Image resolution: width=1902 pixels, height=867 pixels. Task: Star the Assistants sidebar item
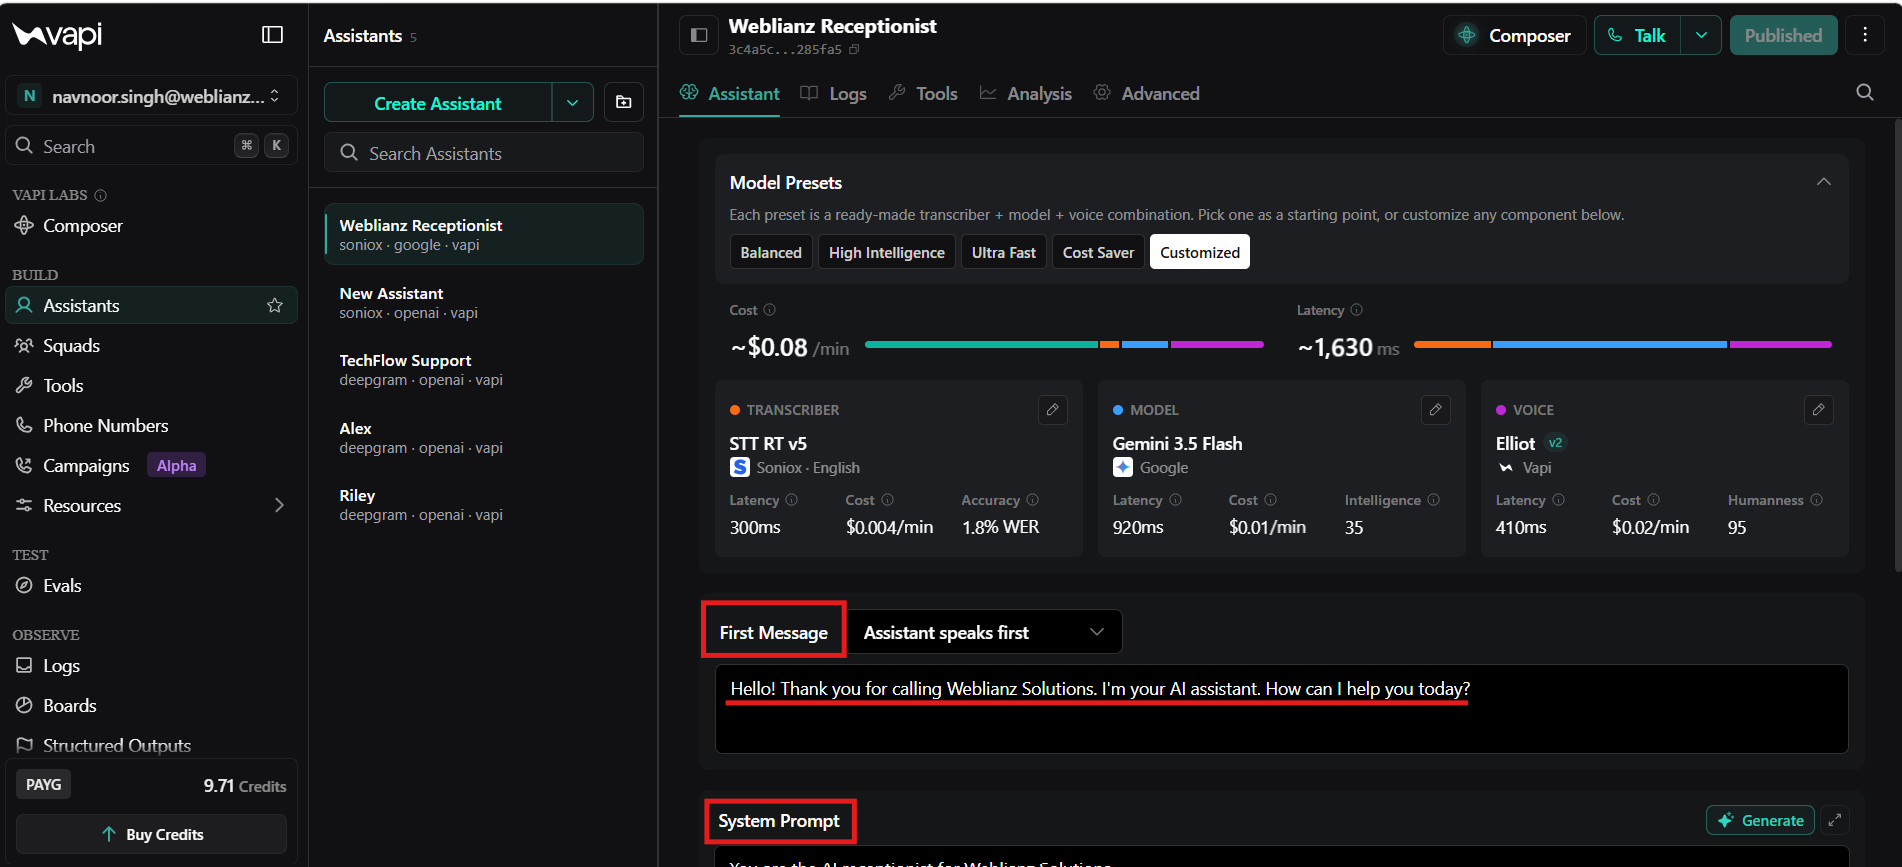point(275,306)
